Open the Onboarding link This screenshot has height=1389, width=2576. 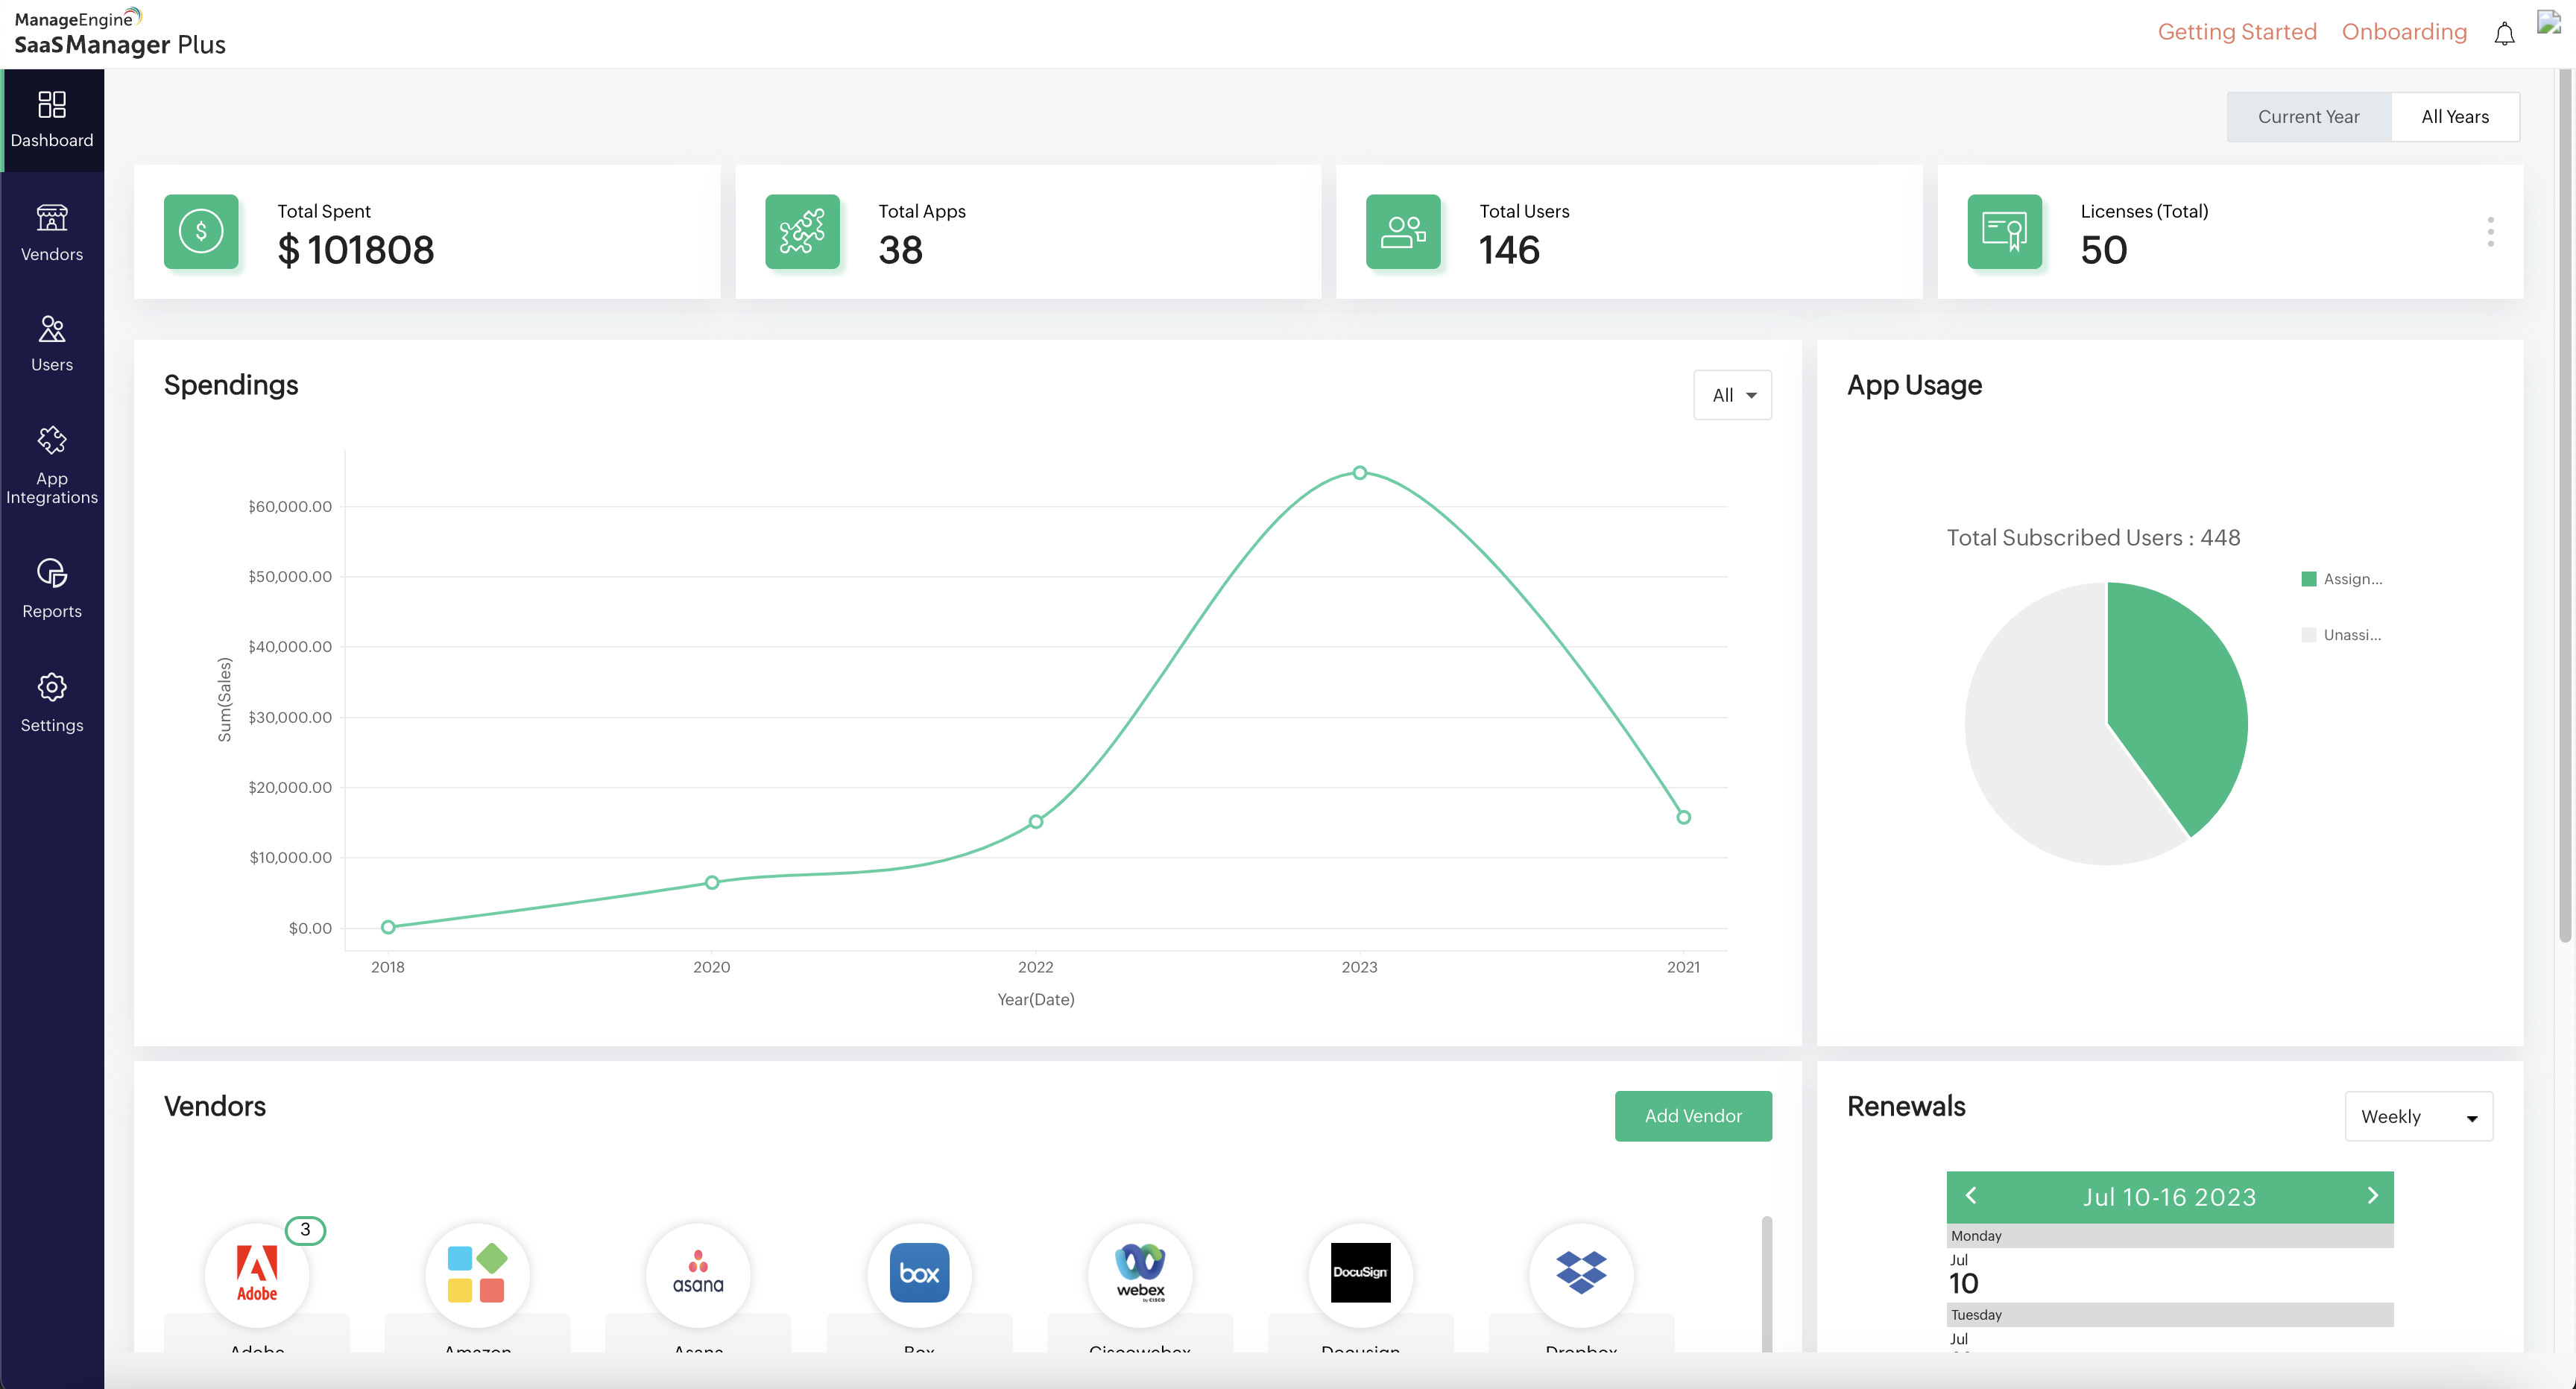[2404, 31]
